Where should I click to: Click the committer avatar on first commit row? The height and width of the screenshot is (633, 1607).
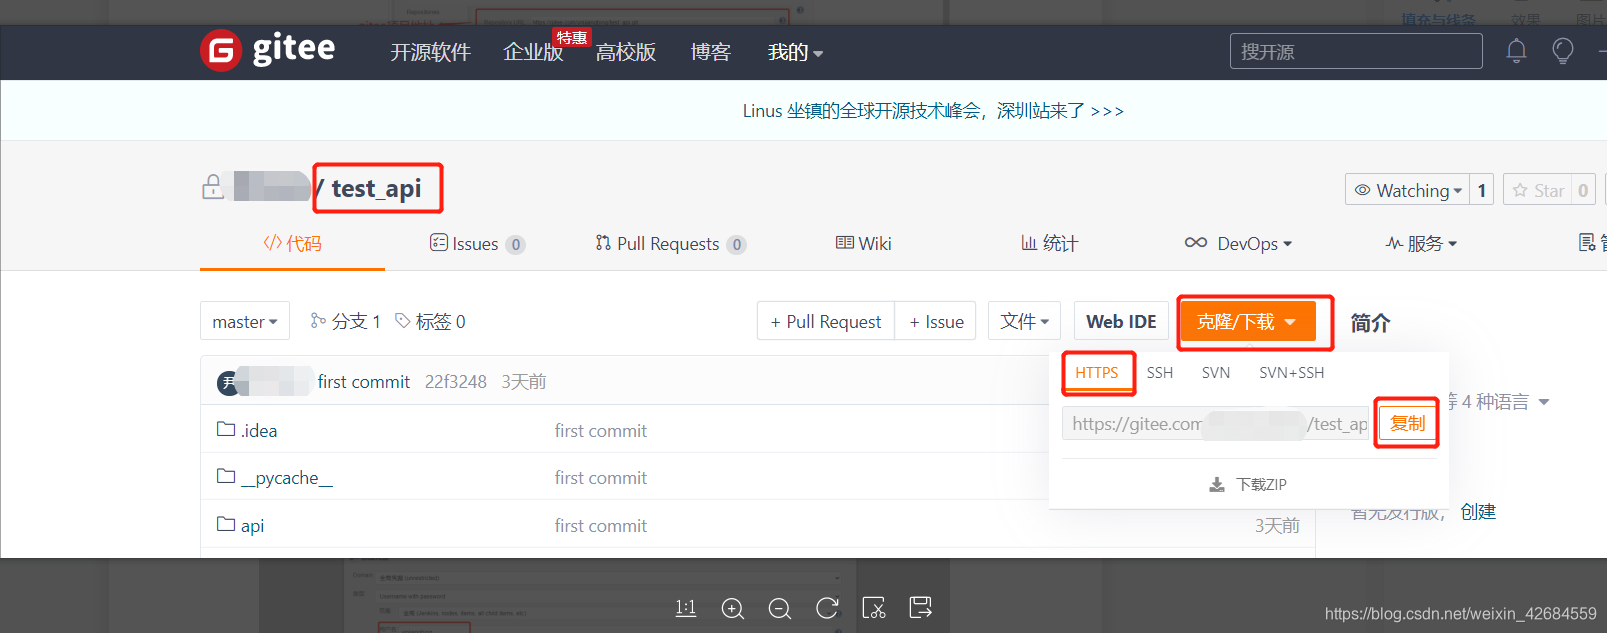click(229, 382)
